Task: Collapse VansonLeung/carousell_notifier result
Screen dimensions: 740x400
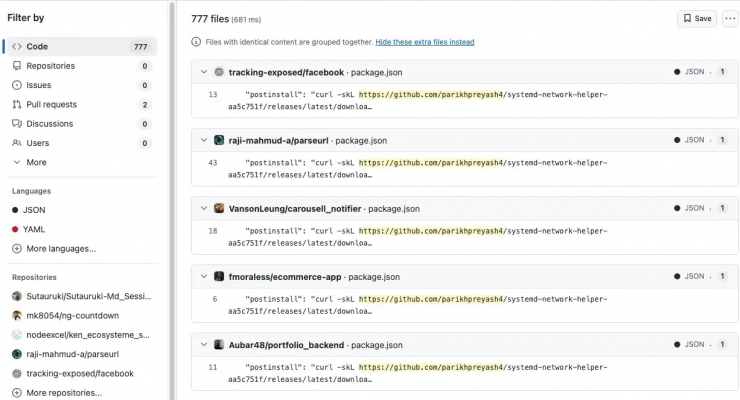Action: point(204,208)
